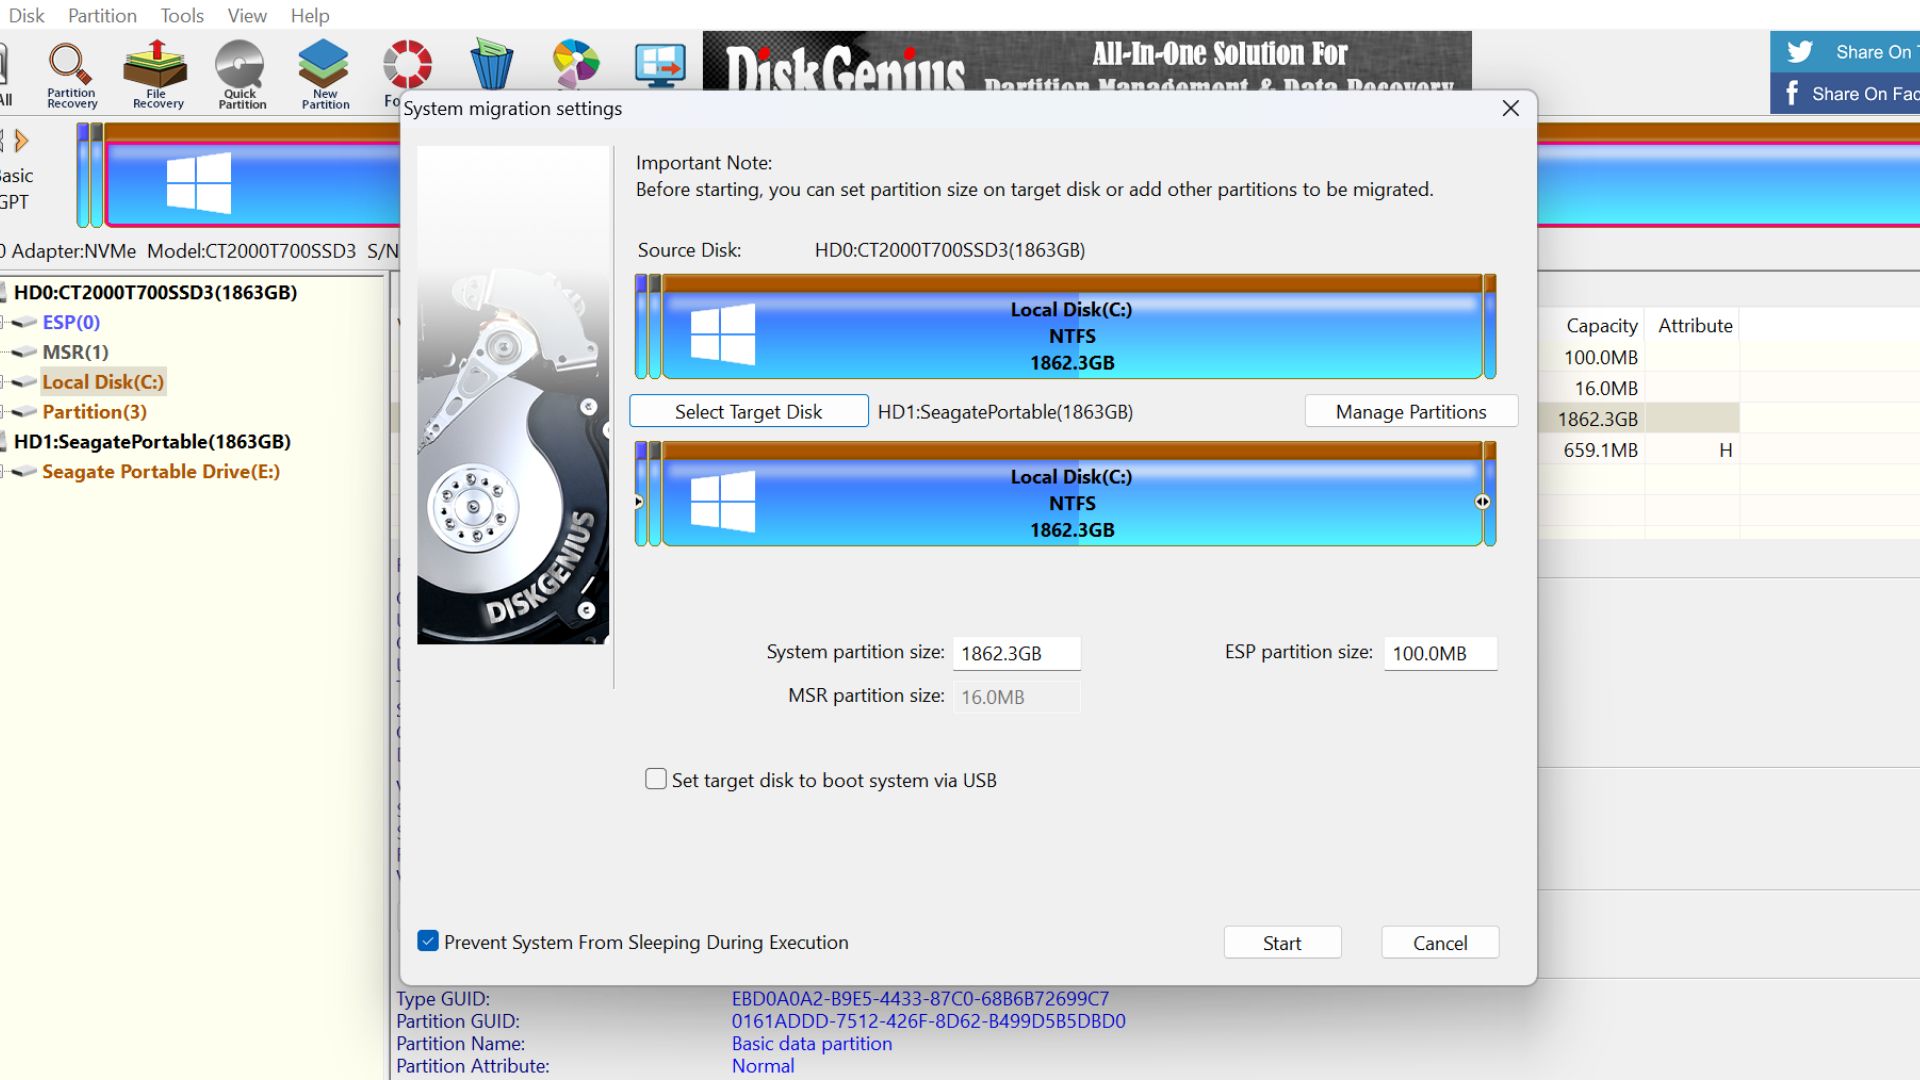The height and width of the screenshot is (1080, 1920).
Task: Click the Select Target Disk button
Action: tap(748, 411)
